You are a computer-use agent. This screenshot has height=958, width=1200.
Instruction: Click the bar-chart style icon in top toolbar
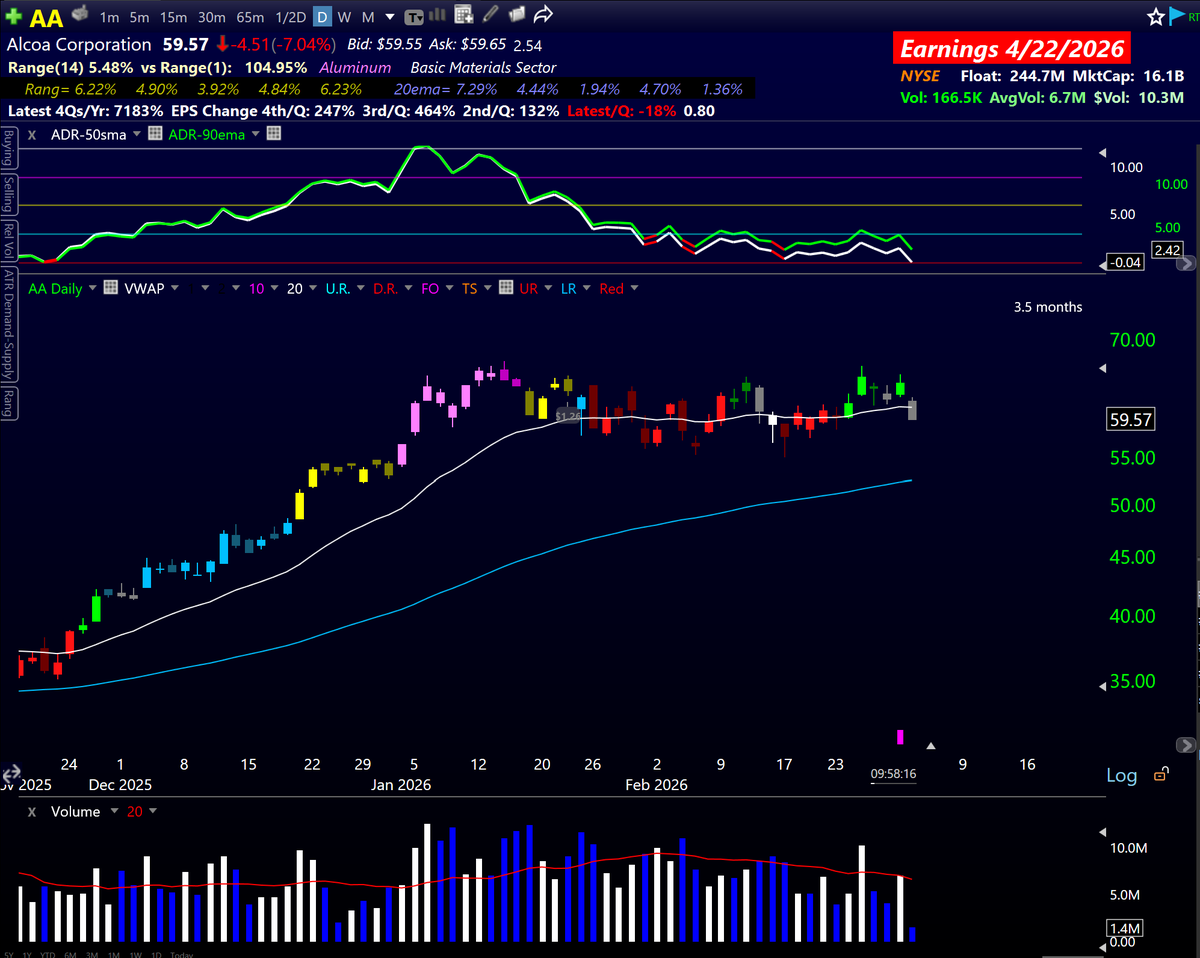pos(439,16)
